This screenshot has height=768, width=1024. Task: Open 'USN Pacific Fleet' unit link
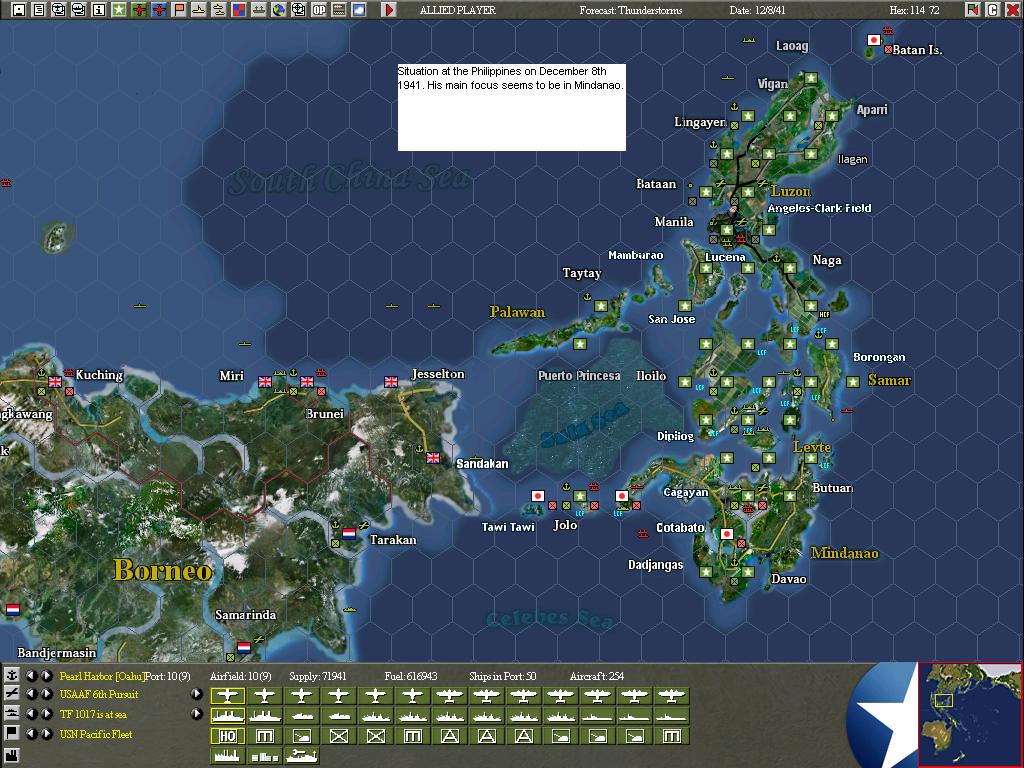(96, 734)
